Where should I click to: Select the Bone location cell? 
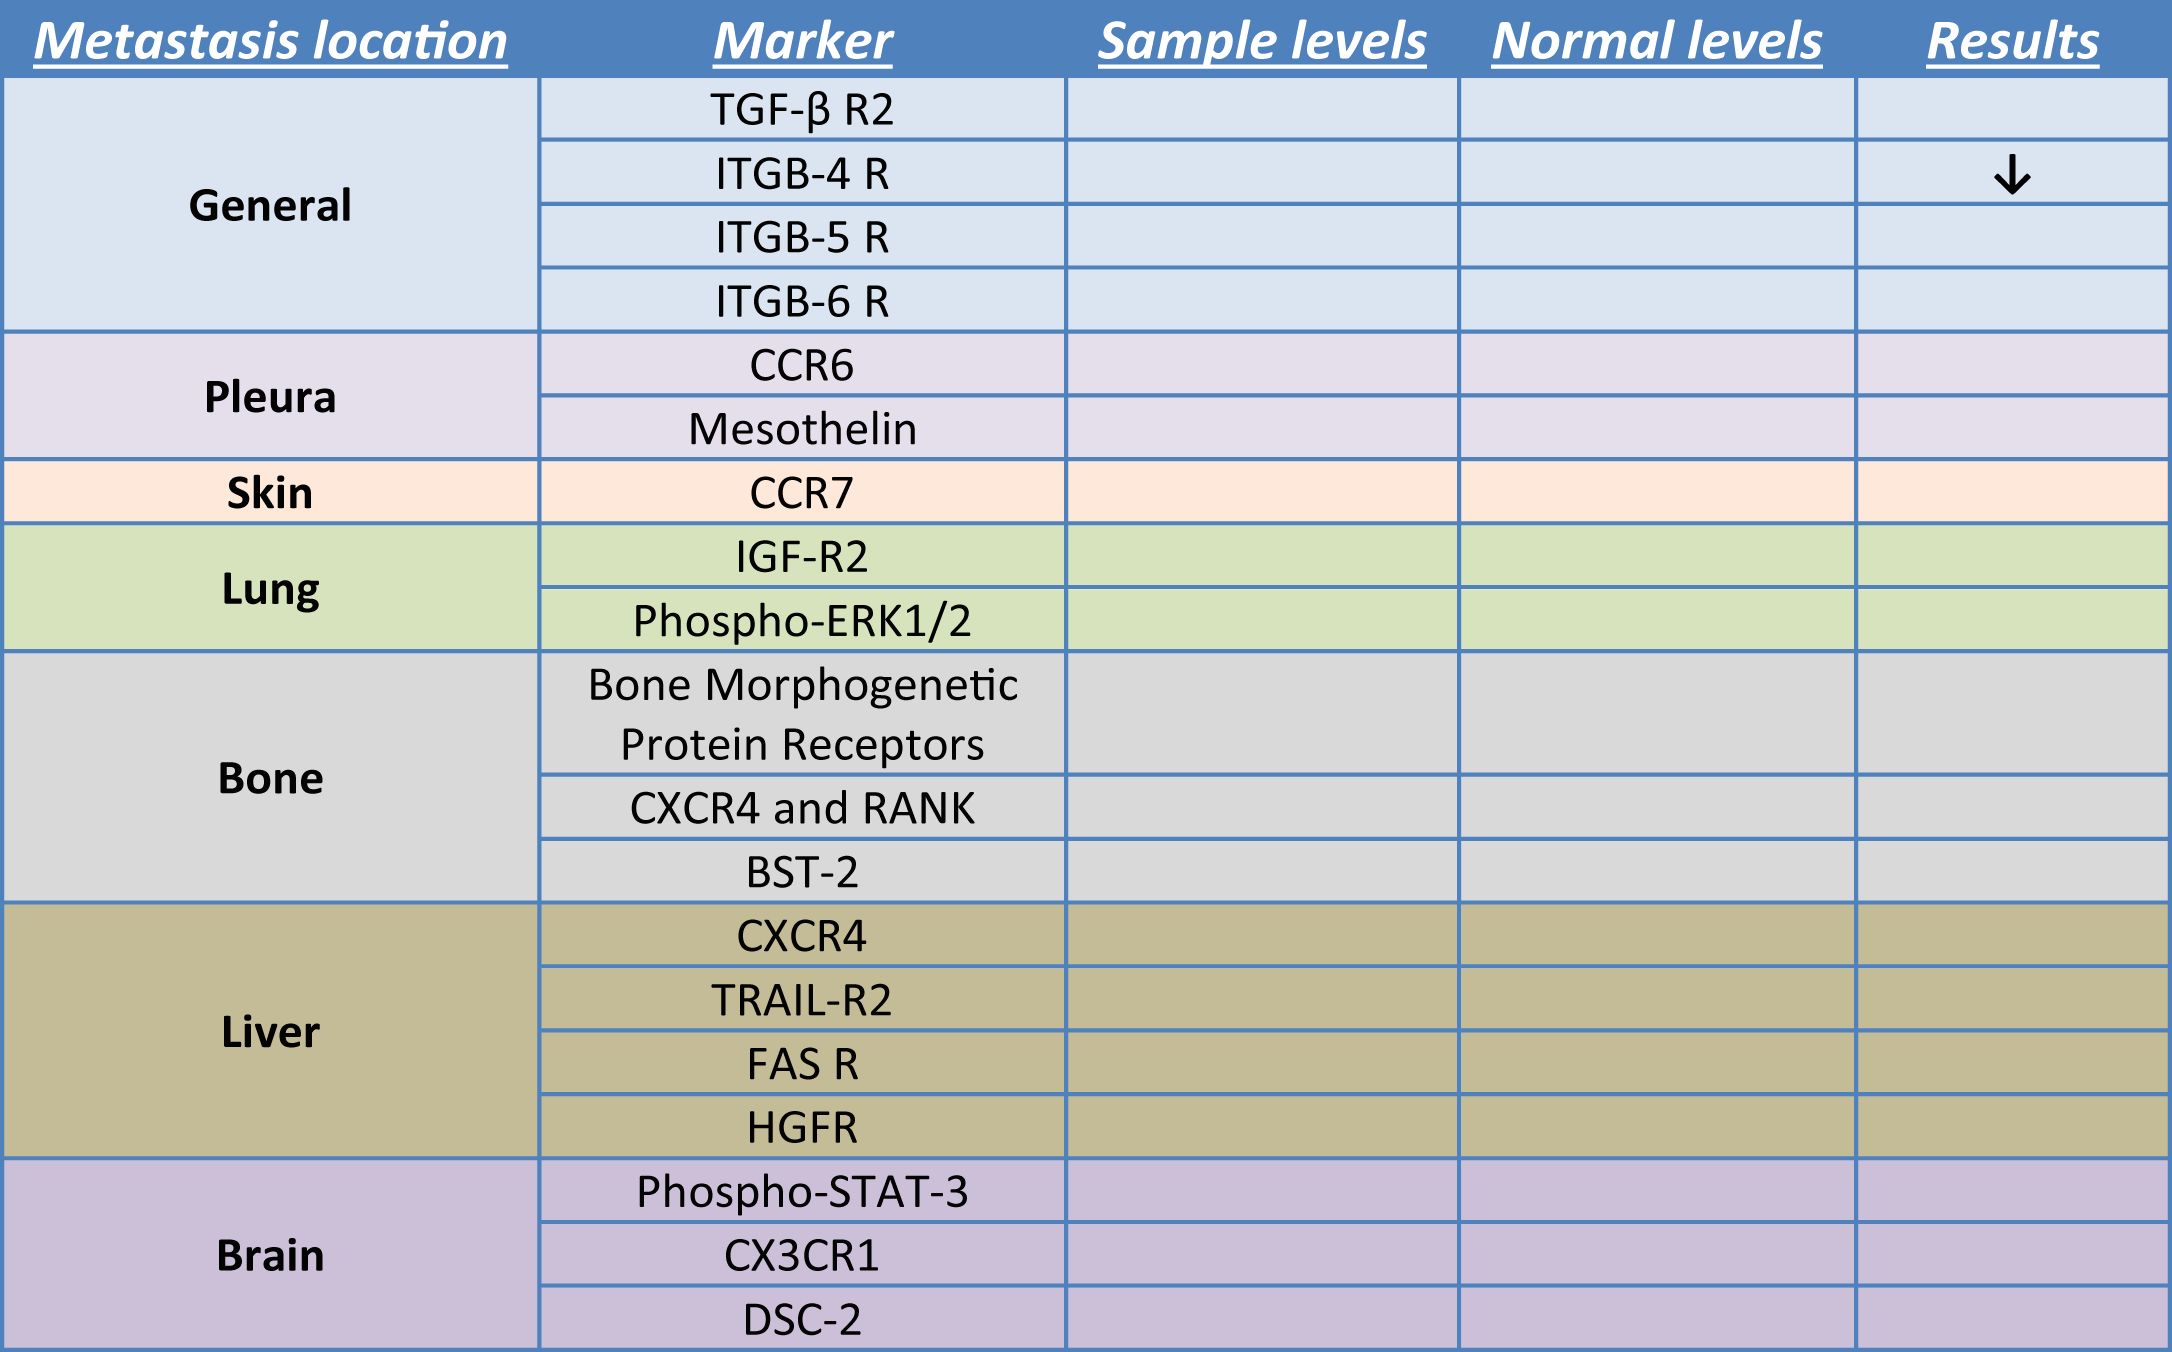click(x=270, y=778)
